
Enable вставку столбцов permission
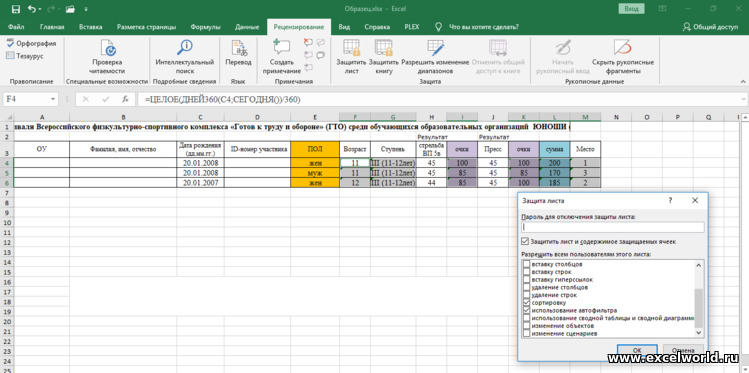(526, 264)
